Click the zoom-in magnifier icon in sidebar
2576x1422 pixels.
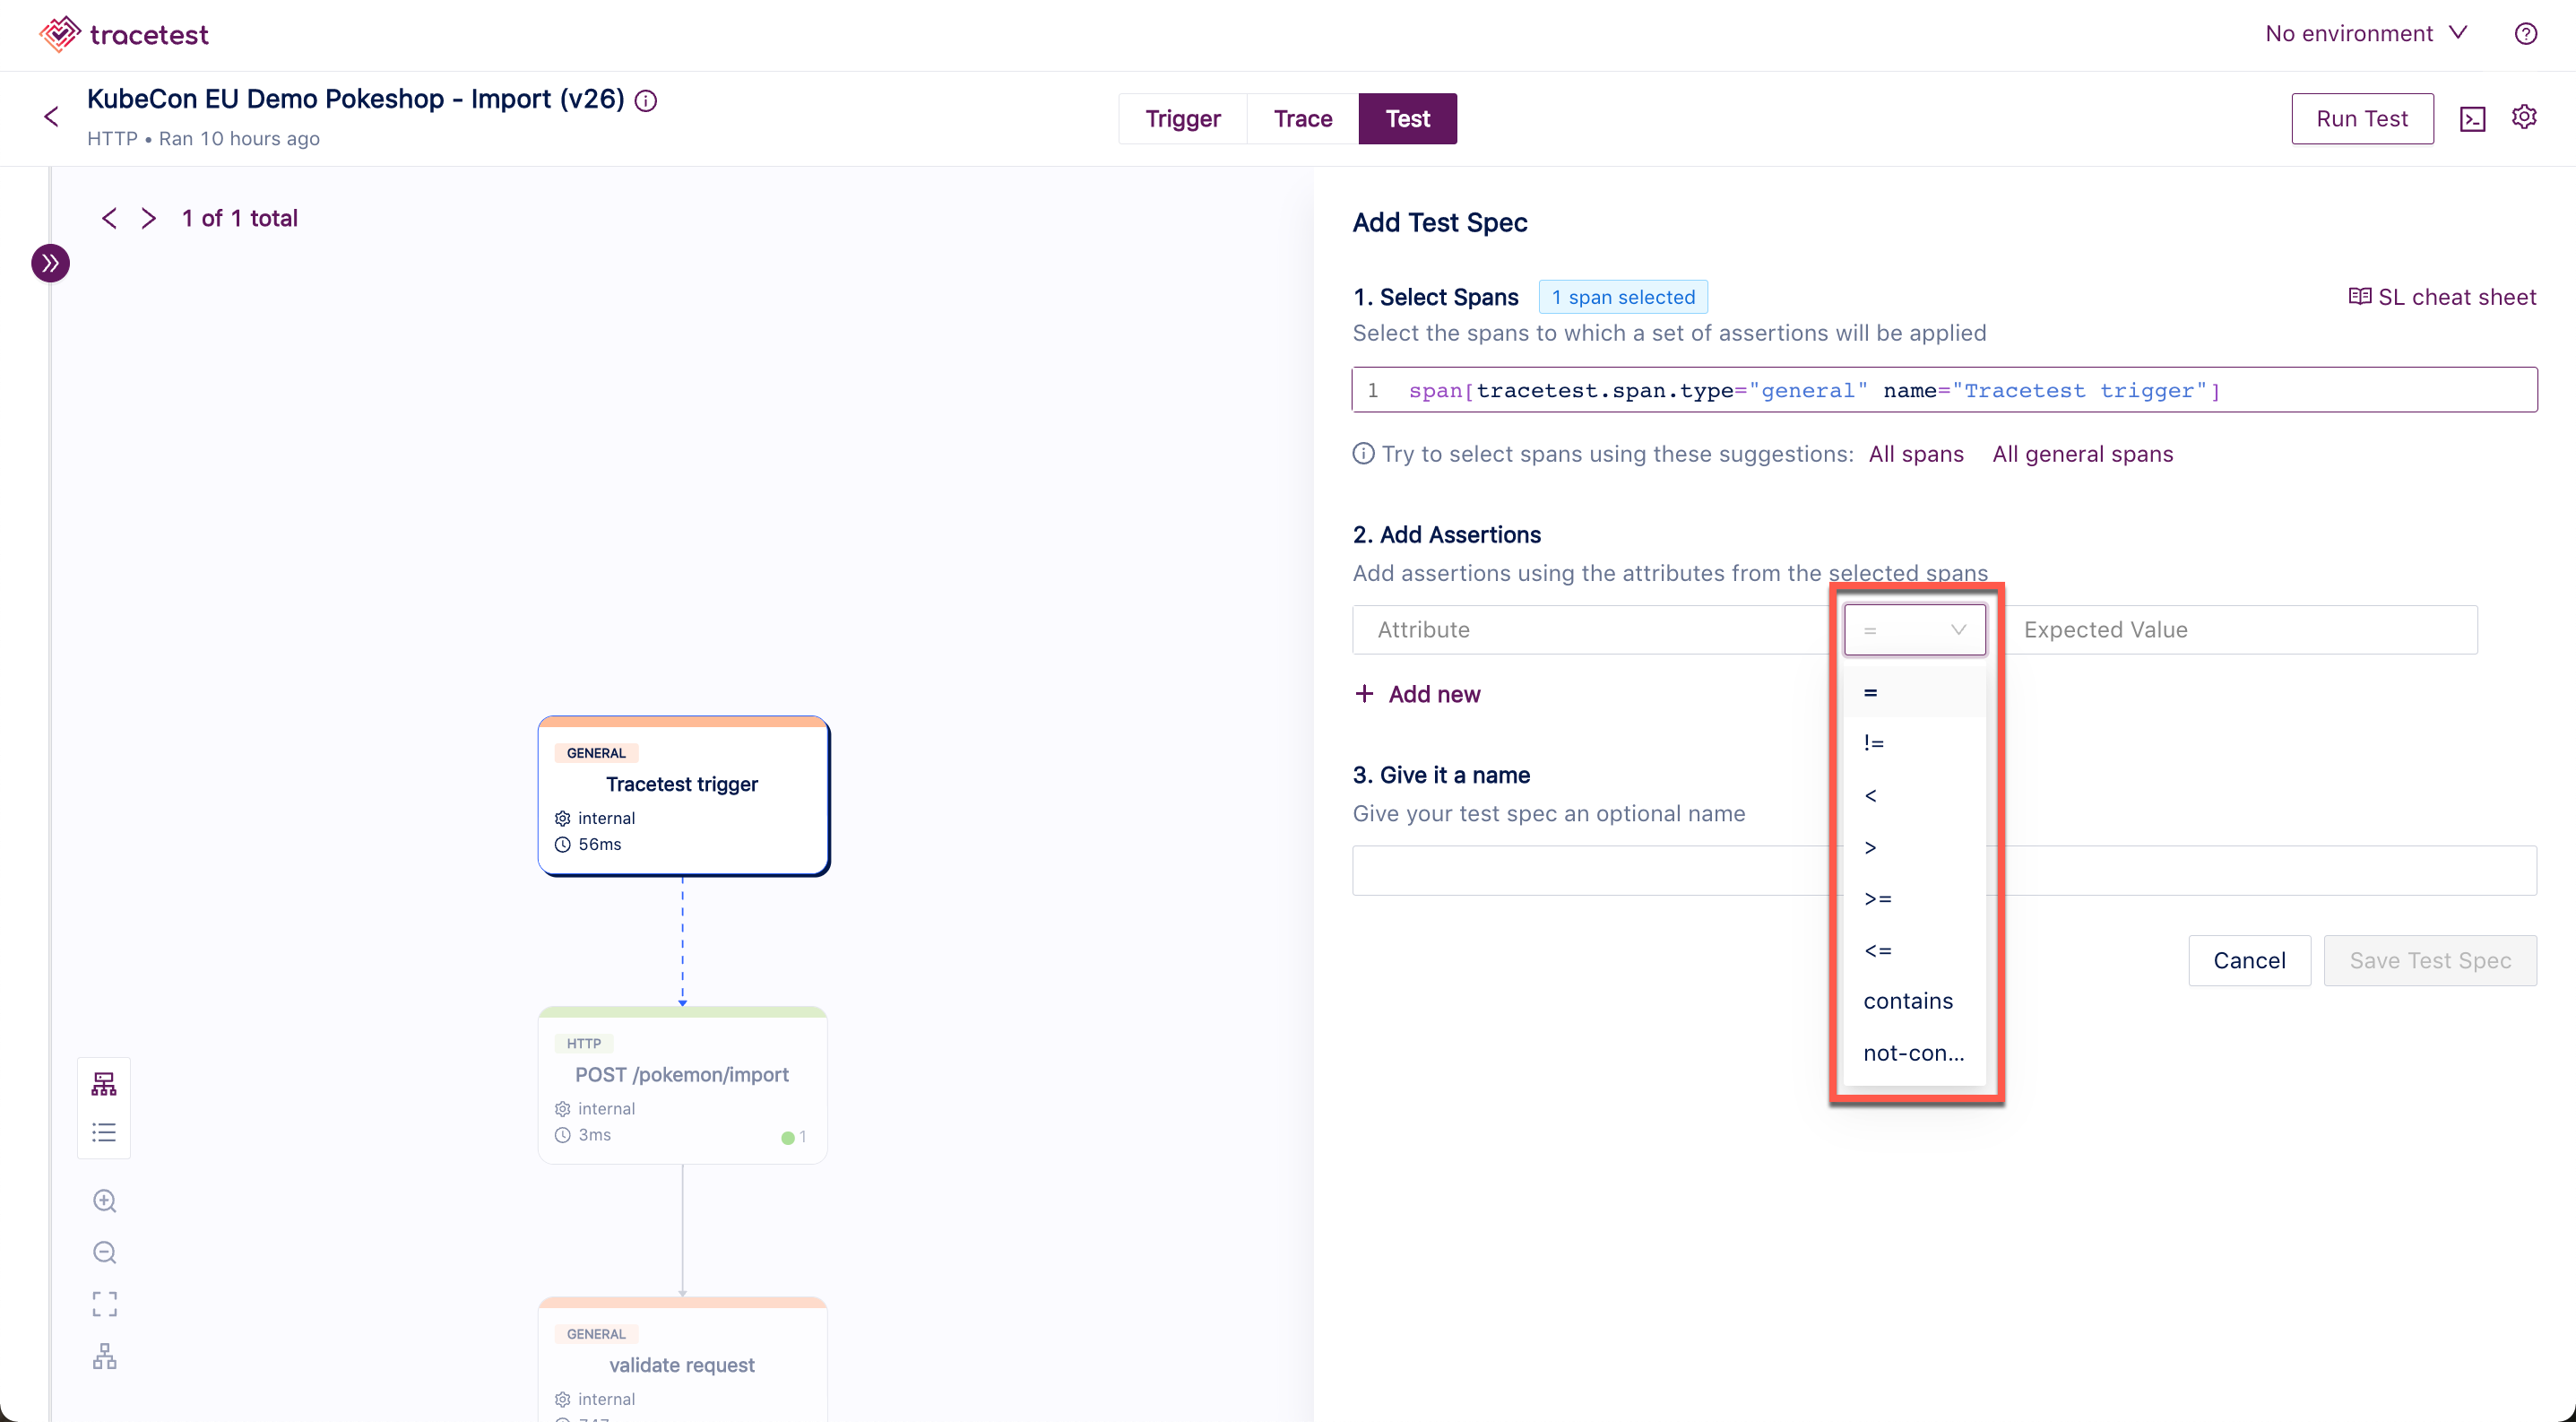[x=105, y=1200]
